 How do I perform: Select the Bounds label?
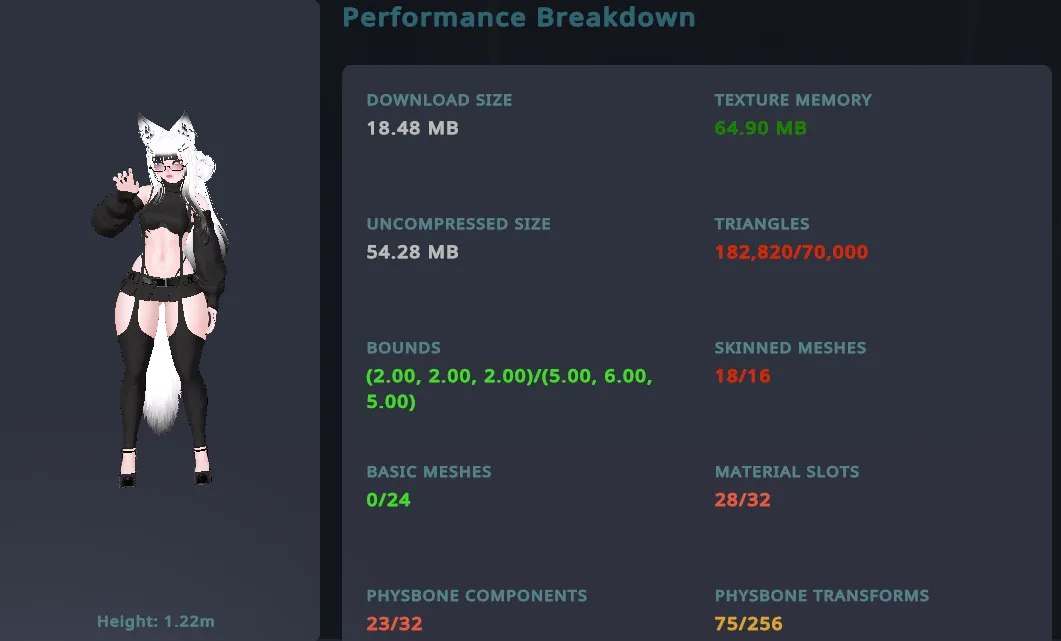coord(403,348)
